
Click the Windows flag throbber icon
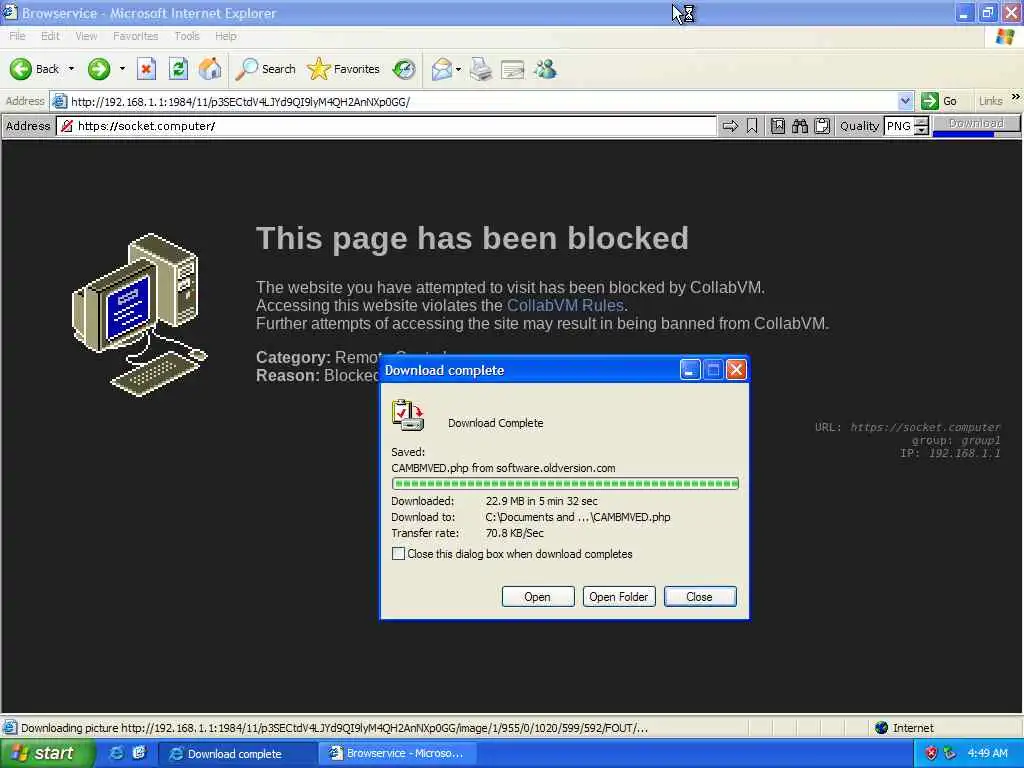(x=1005, y=37)
